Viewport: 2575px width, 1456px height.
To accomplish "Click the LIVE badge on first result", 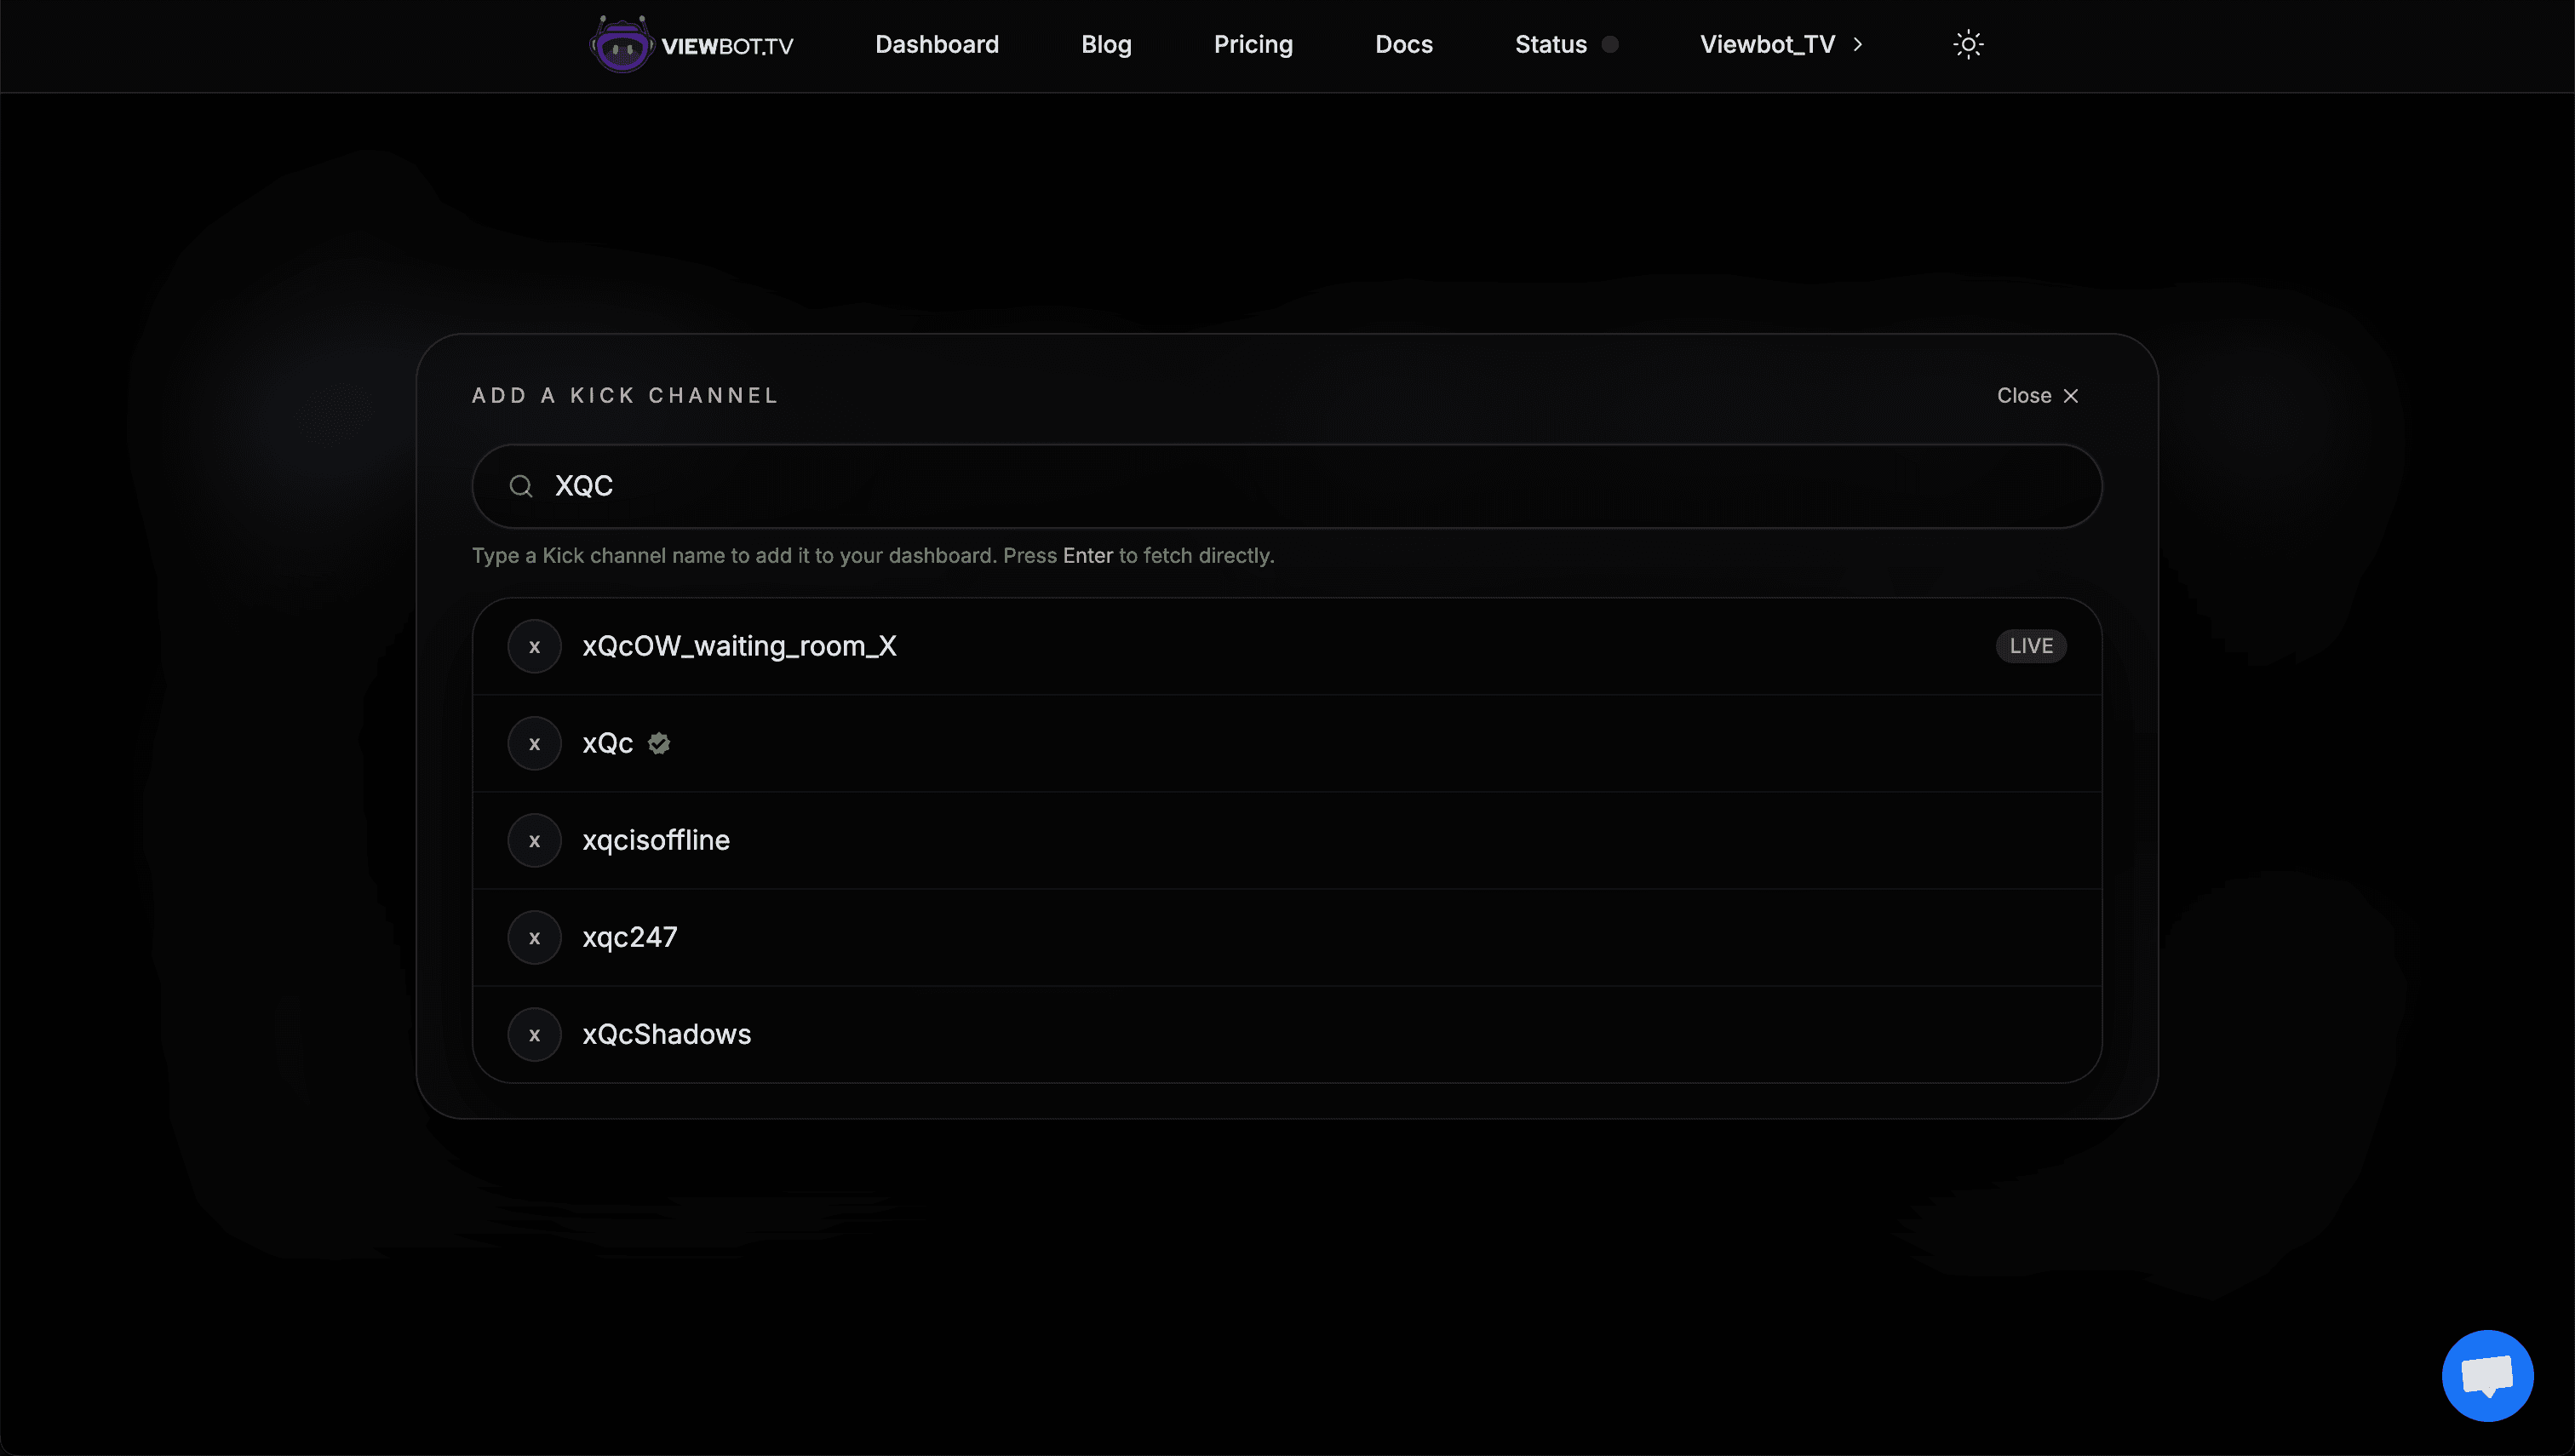I will click(2030, 646).
